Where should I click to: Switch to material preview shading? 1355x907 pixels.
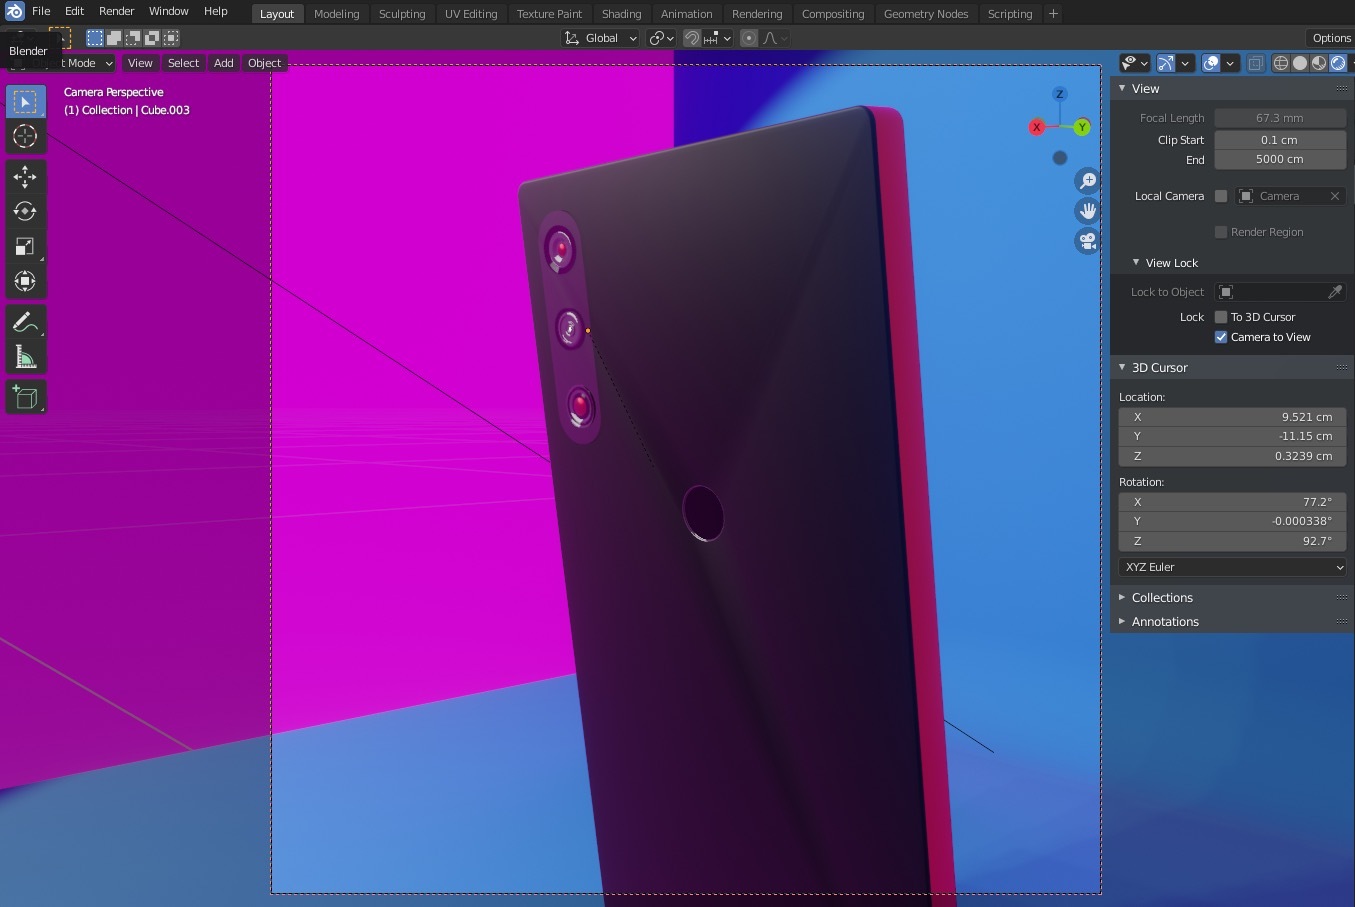(x=1319, y=63)
